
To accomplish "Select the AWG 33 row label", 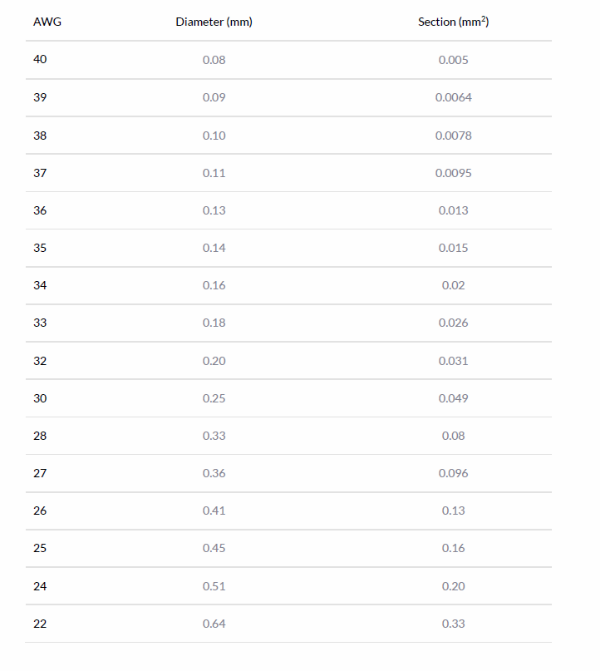I will pyautogui.click(x=40, y=323).
